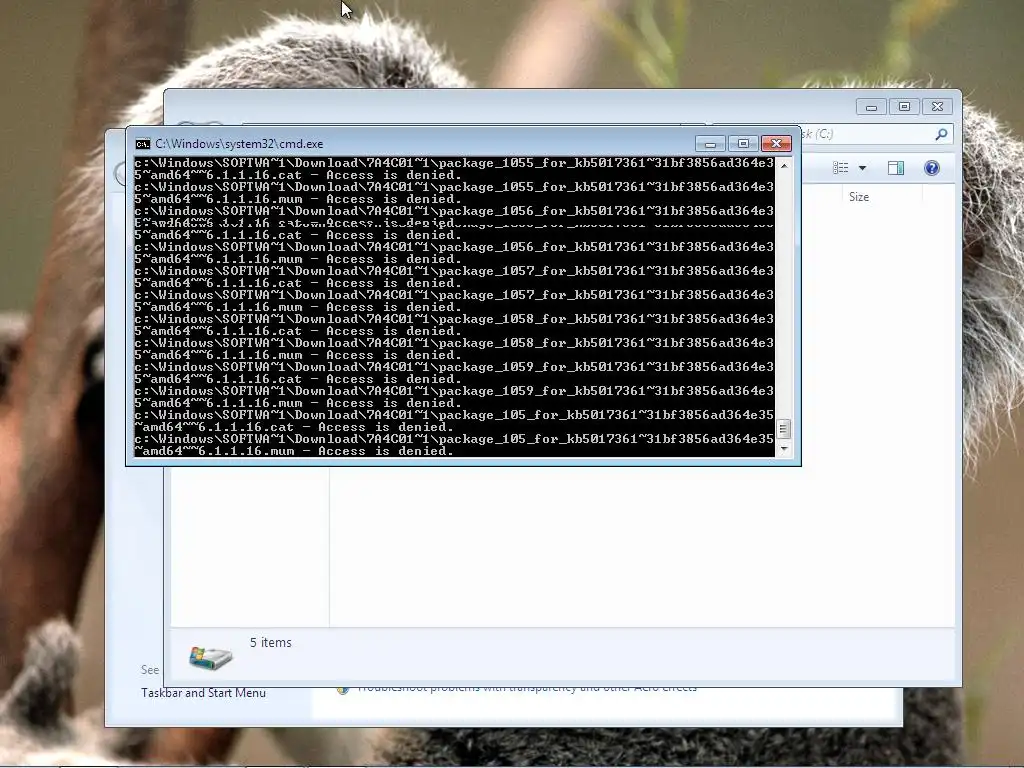Close the Explorer window
The height and width of the screenshot is (768, 1024).
938,106
